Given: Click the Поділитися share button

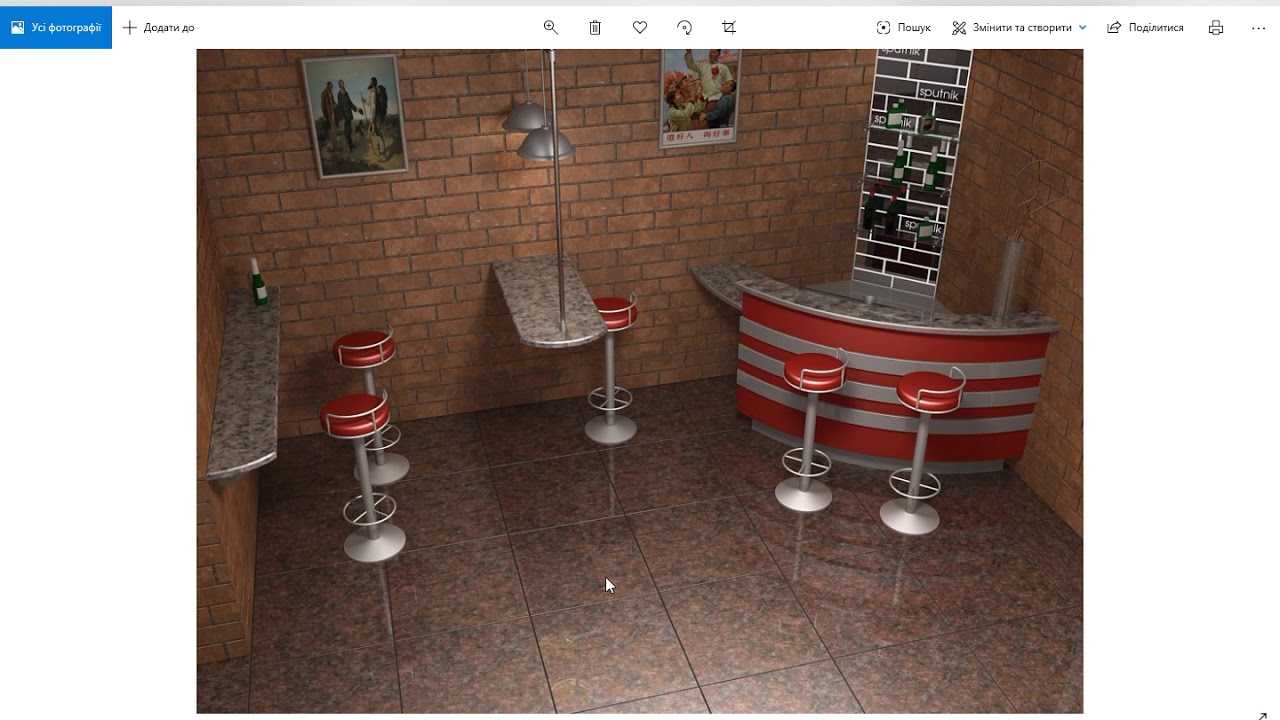Looking at the screenshot, I should [1145, 28].
